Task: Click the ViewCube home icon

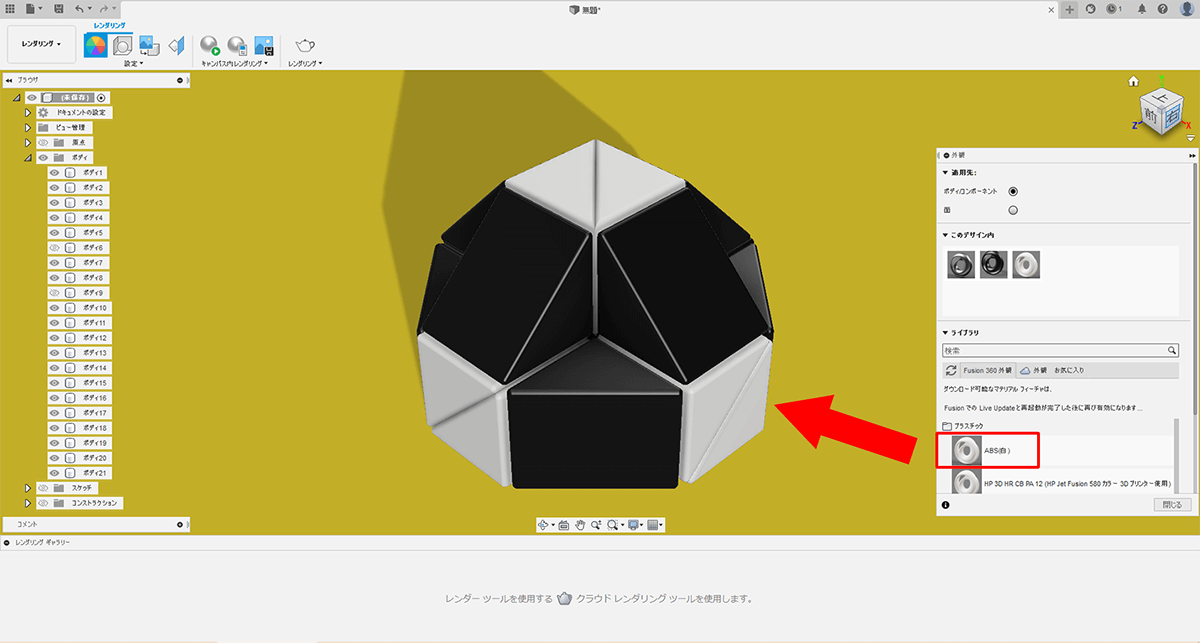Action: (1134, 81)
